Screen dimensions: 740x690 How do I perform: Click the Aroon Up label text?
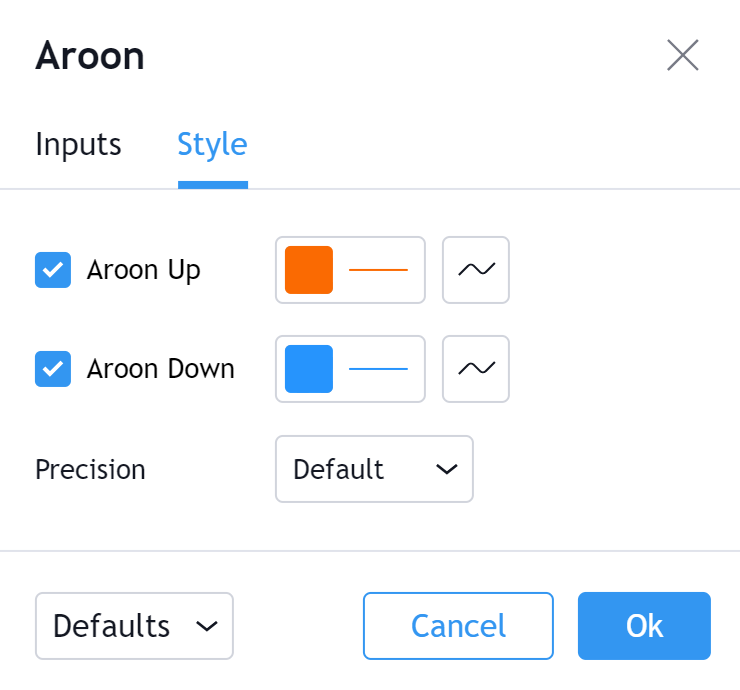[x=143, y=270]
